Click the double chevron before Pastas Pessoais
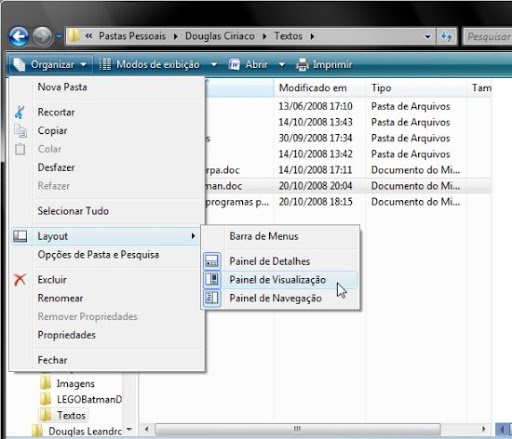 (89, 36)
